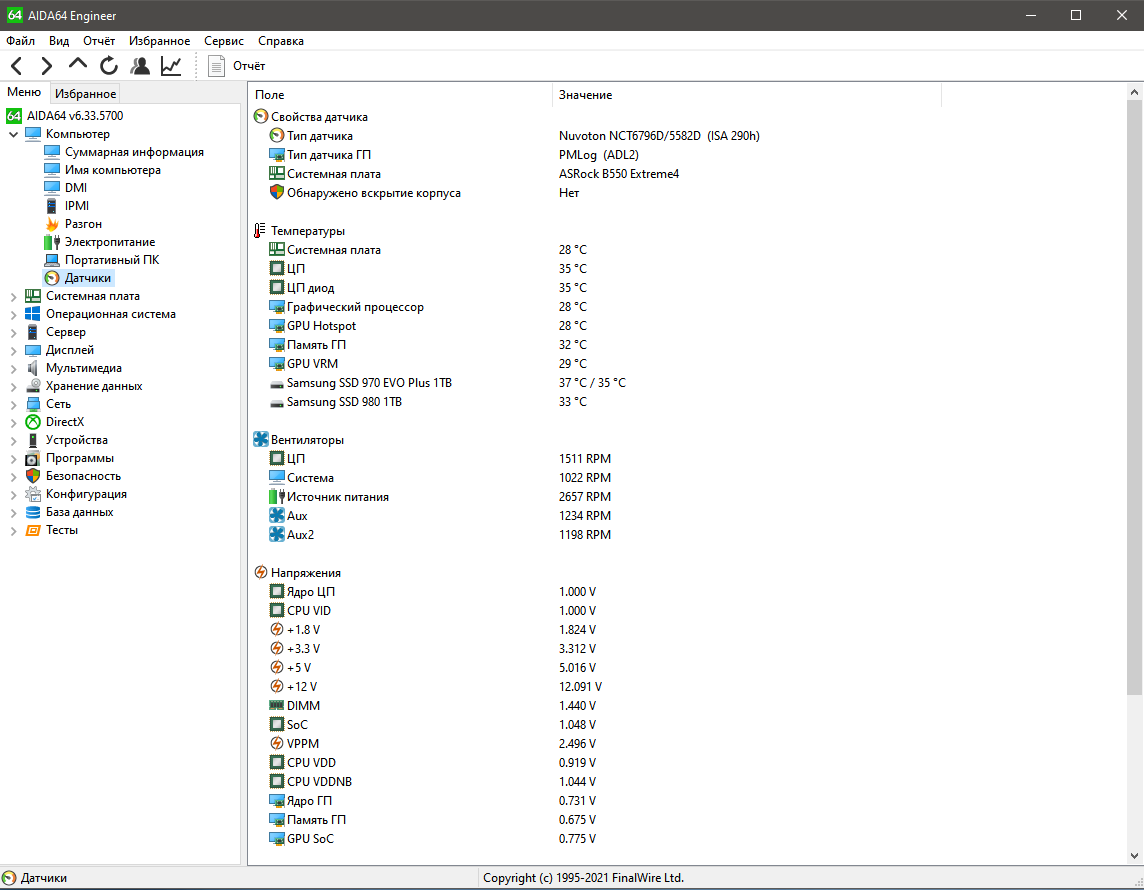Image resolution: width=1144 pixels, height=890 pixels.
Task: Go forward with the right arrow toolbar icon
Action: click(x=47, y=66)
